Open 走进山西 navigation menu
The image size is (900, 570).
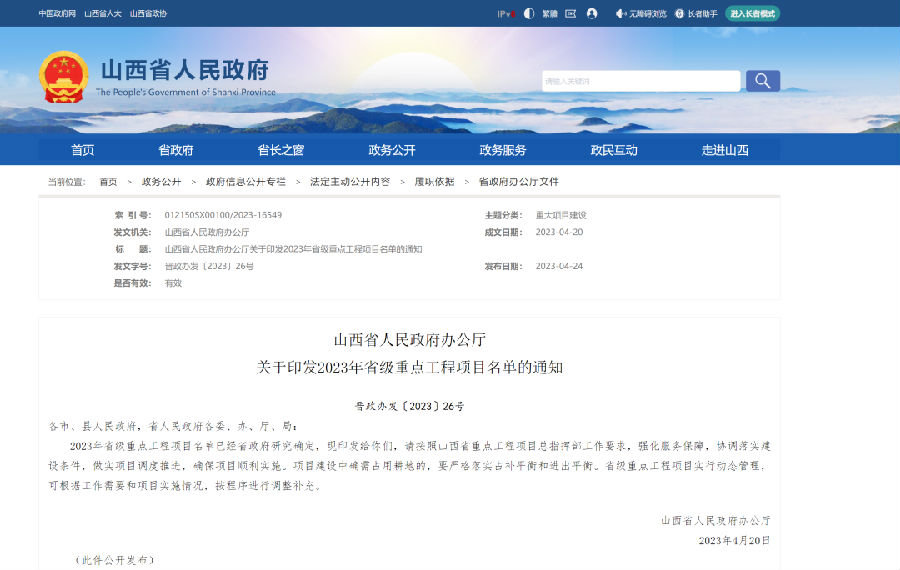click(725, 150)
